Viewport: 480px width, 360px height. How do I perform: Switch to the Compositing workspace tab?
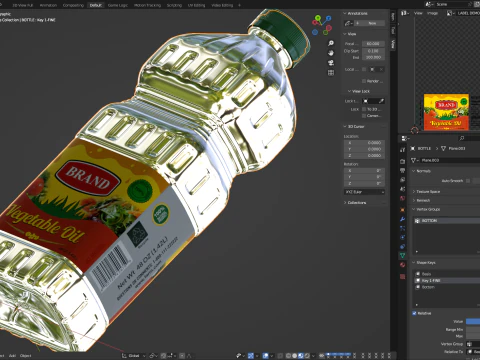[73, 5]
